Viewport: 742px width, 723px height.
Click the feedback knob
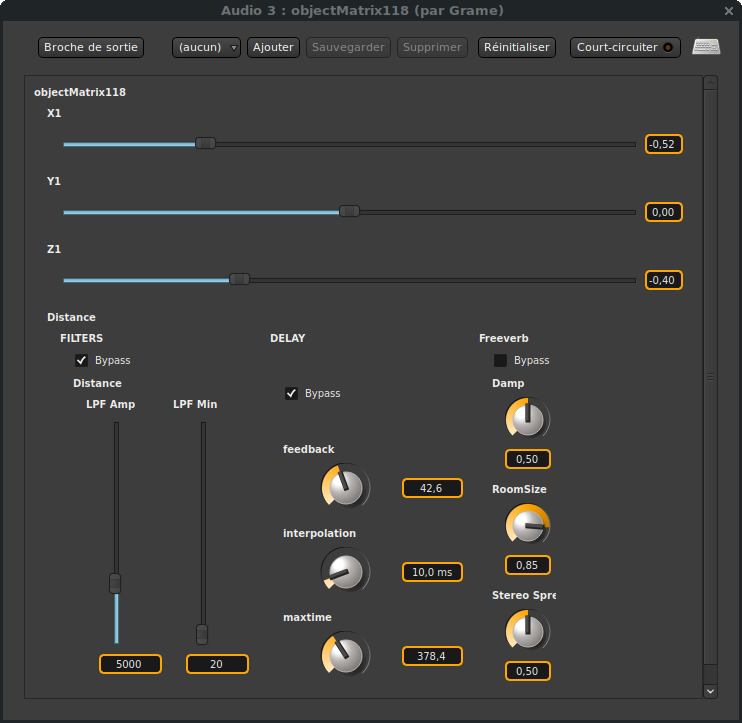pos(345,487)
